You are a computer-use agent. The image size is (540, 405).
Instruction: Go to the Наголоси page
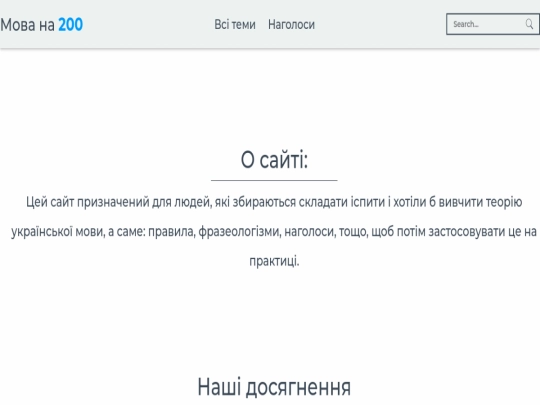(x=291, y=24)
